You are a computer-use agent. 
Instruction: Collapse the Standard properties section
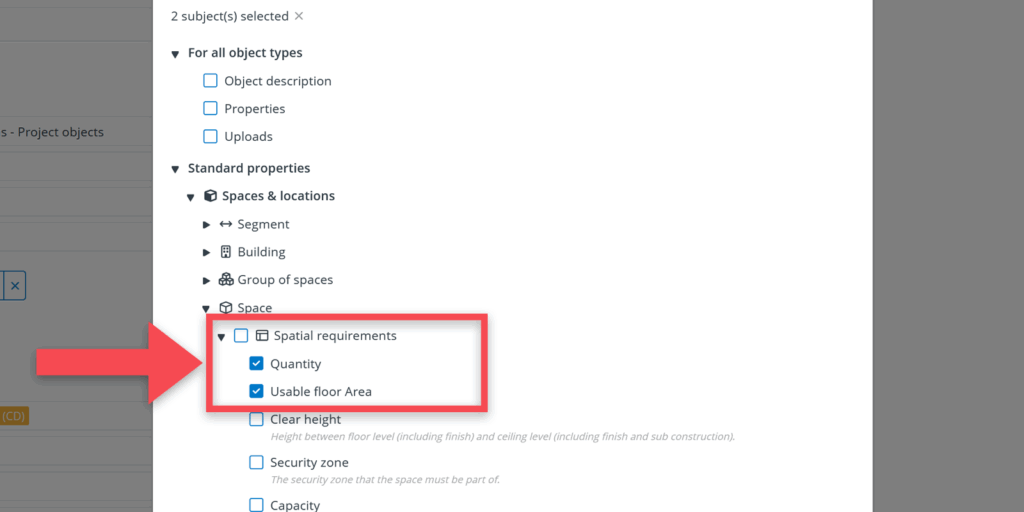click(x=175, y=169)
